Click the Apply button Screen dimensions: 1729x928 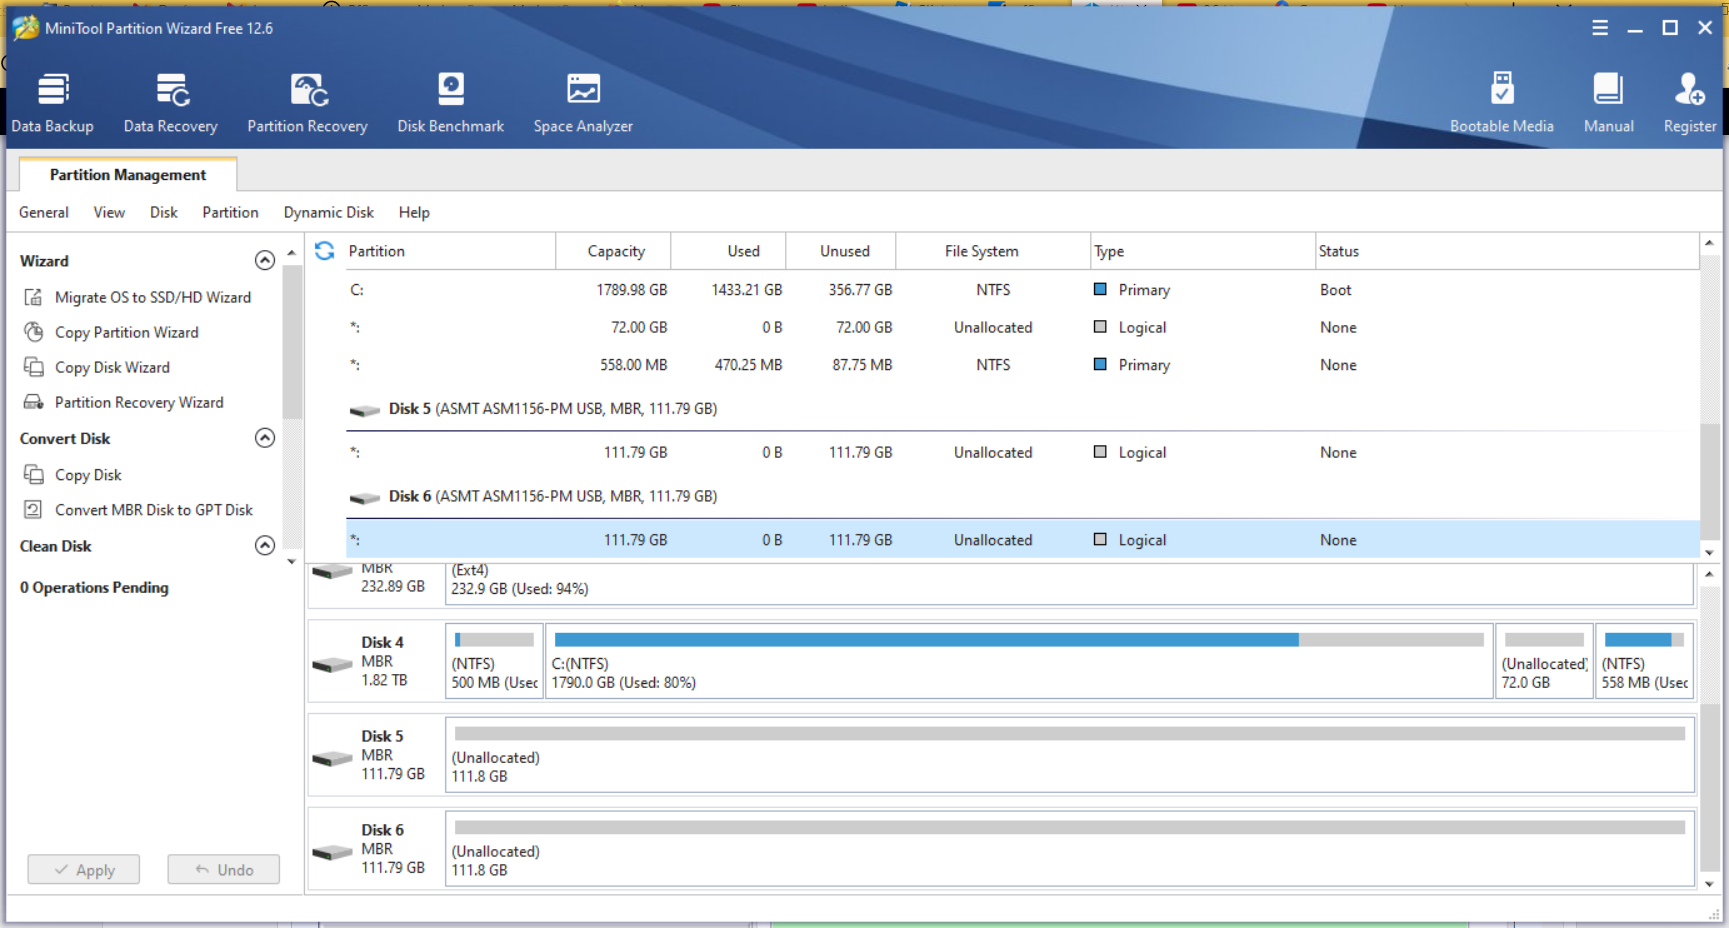point(84,870)
